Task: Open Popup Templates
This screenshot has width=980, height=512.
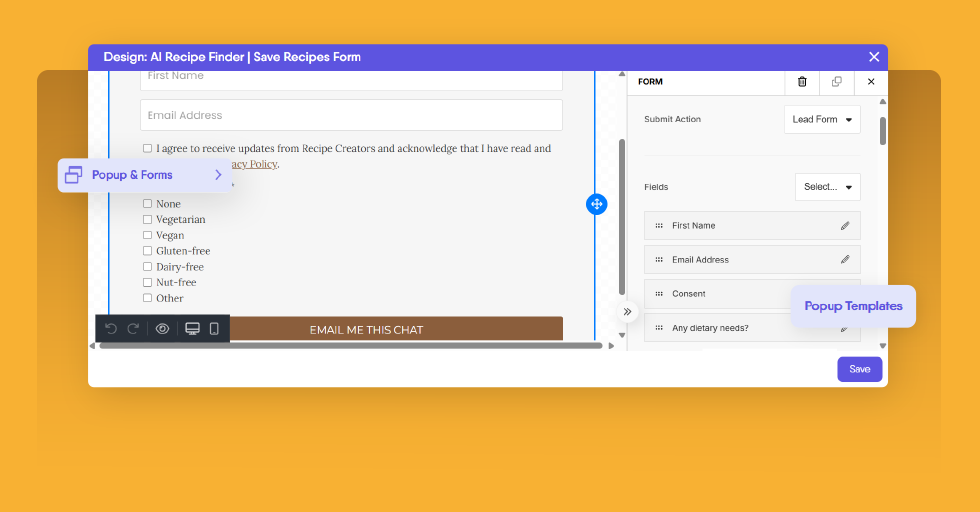Action: pos(853,307)
